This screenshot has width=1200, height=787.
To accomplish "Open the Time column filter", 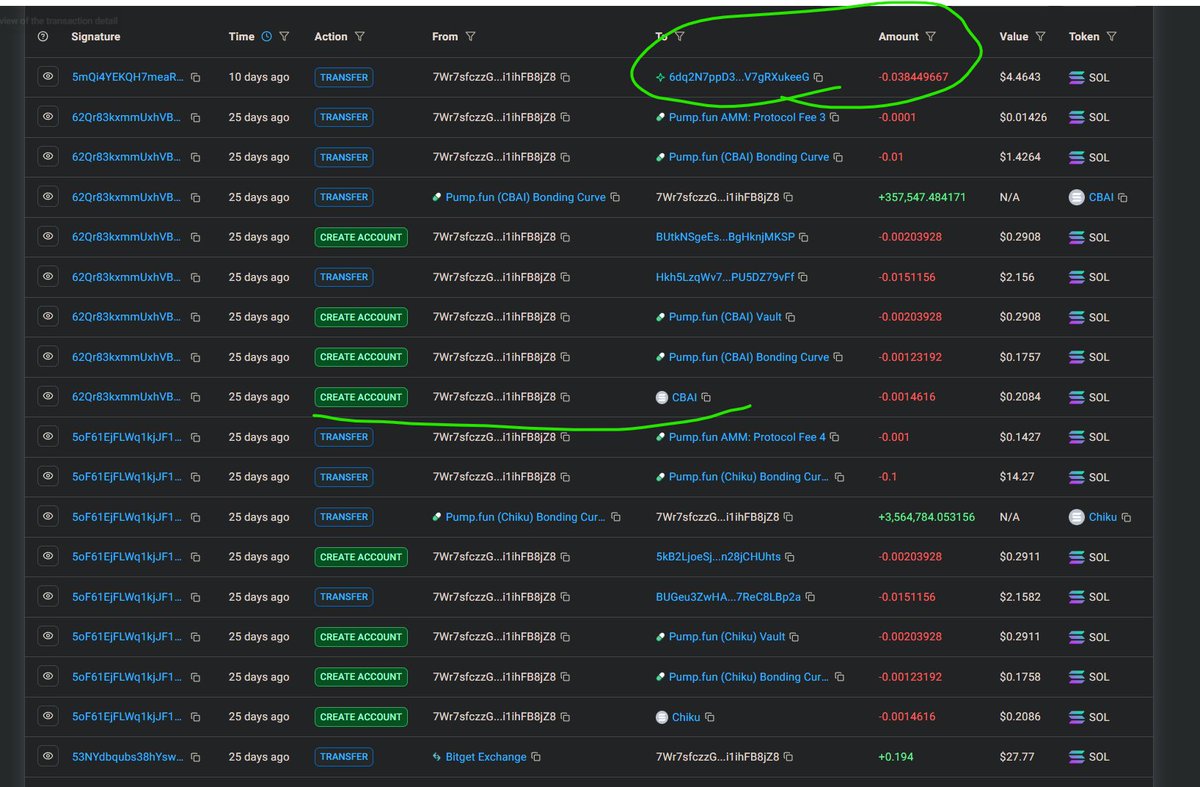I will 284,37.
